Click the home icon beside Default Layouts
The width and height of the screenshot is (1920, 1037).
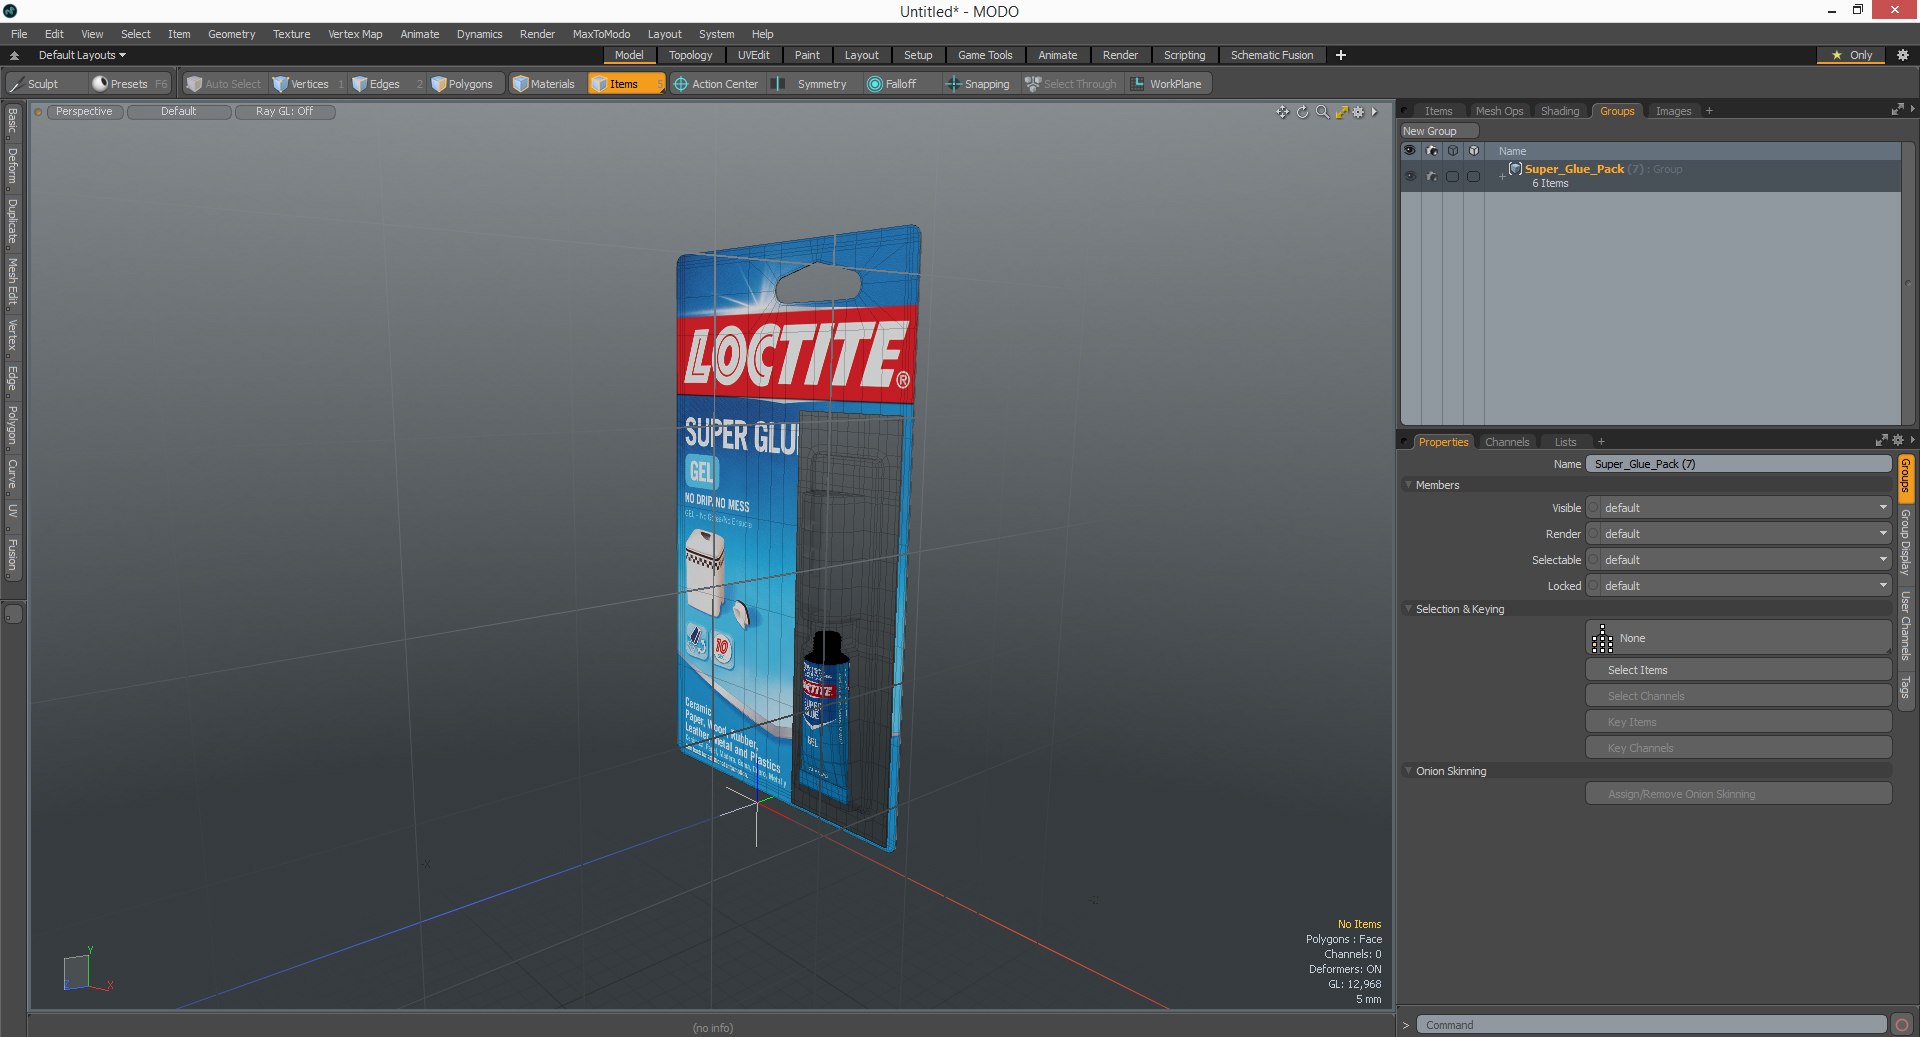[14, 55]
